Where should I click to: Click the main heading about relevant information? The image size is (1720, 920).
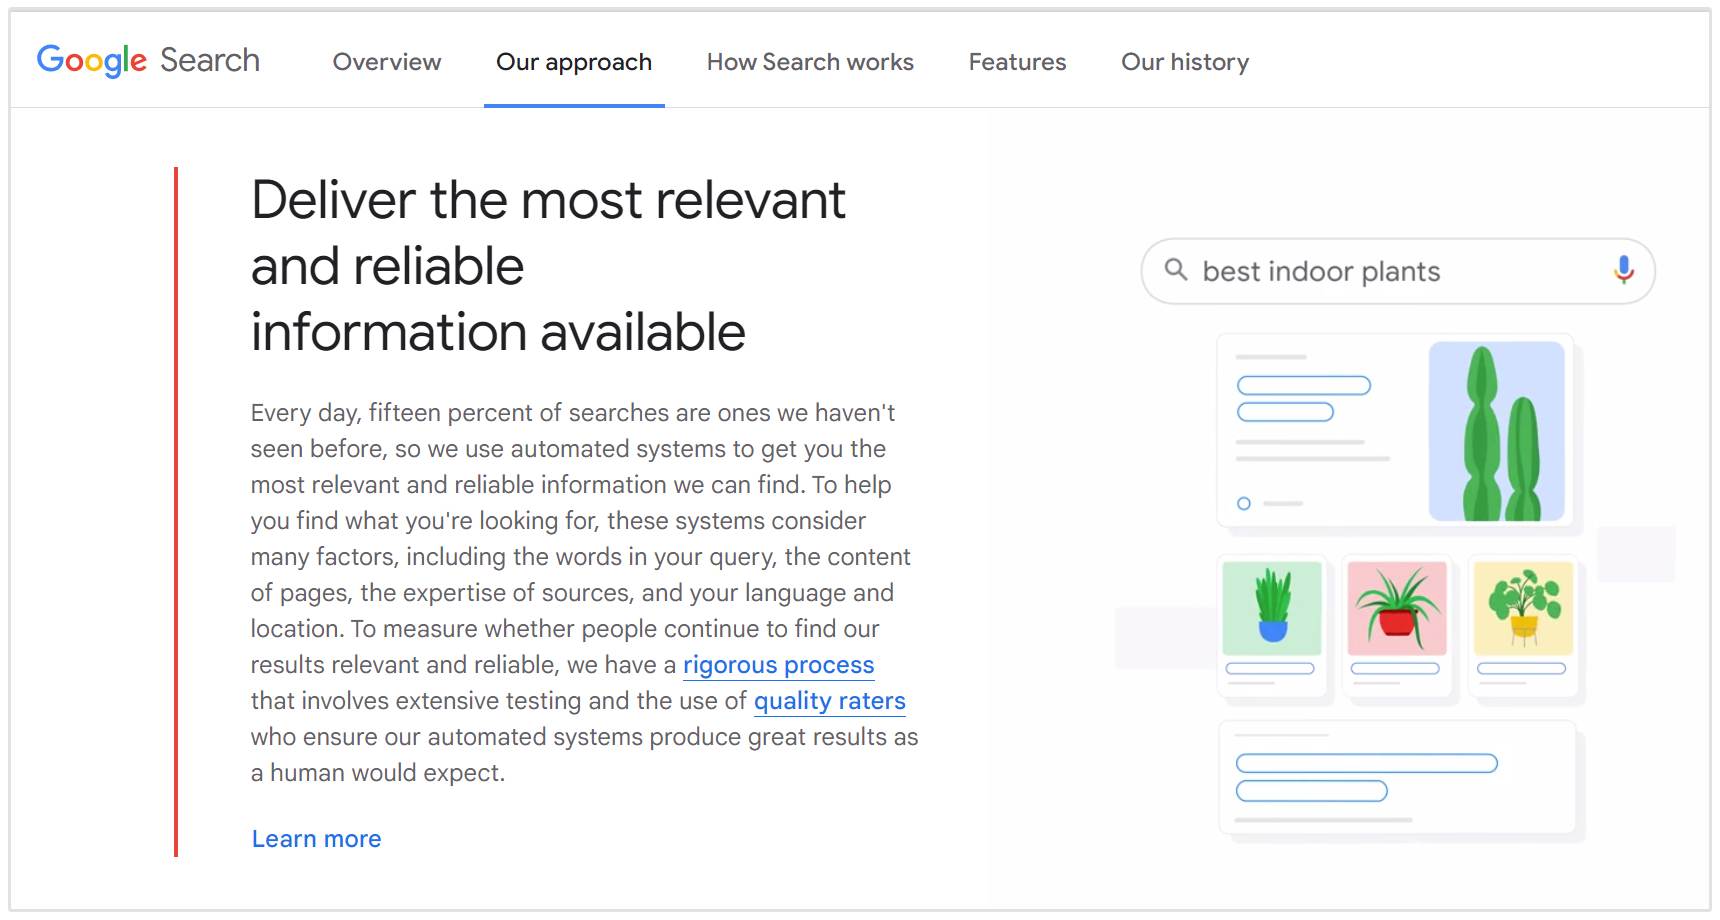pyautogui.click(x=548, y=266)
